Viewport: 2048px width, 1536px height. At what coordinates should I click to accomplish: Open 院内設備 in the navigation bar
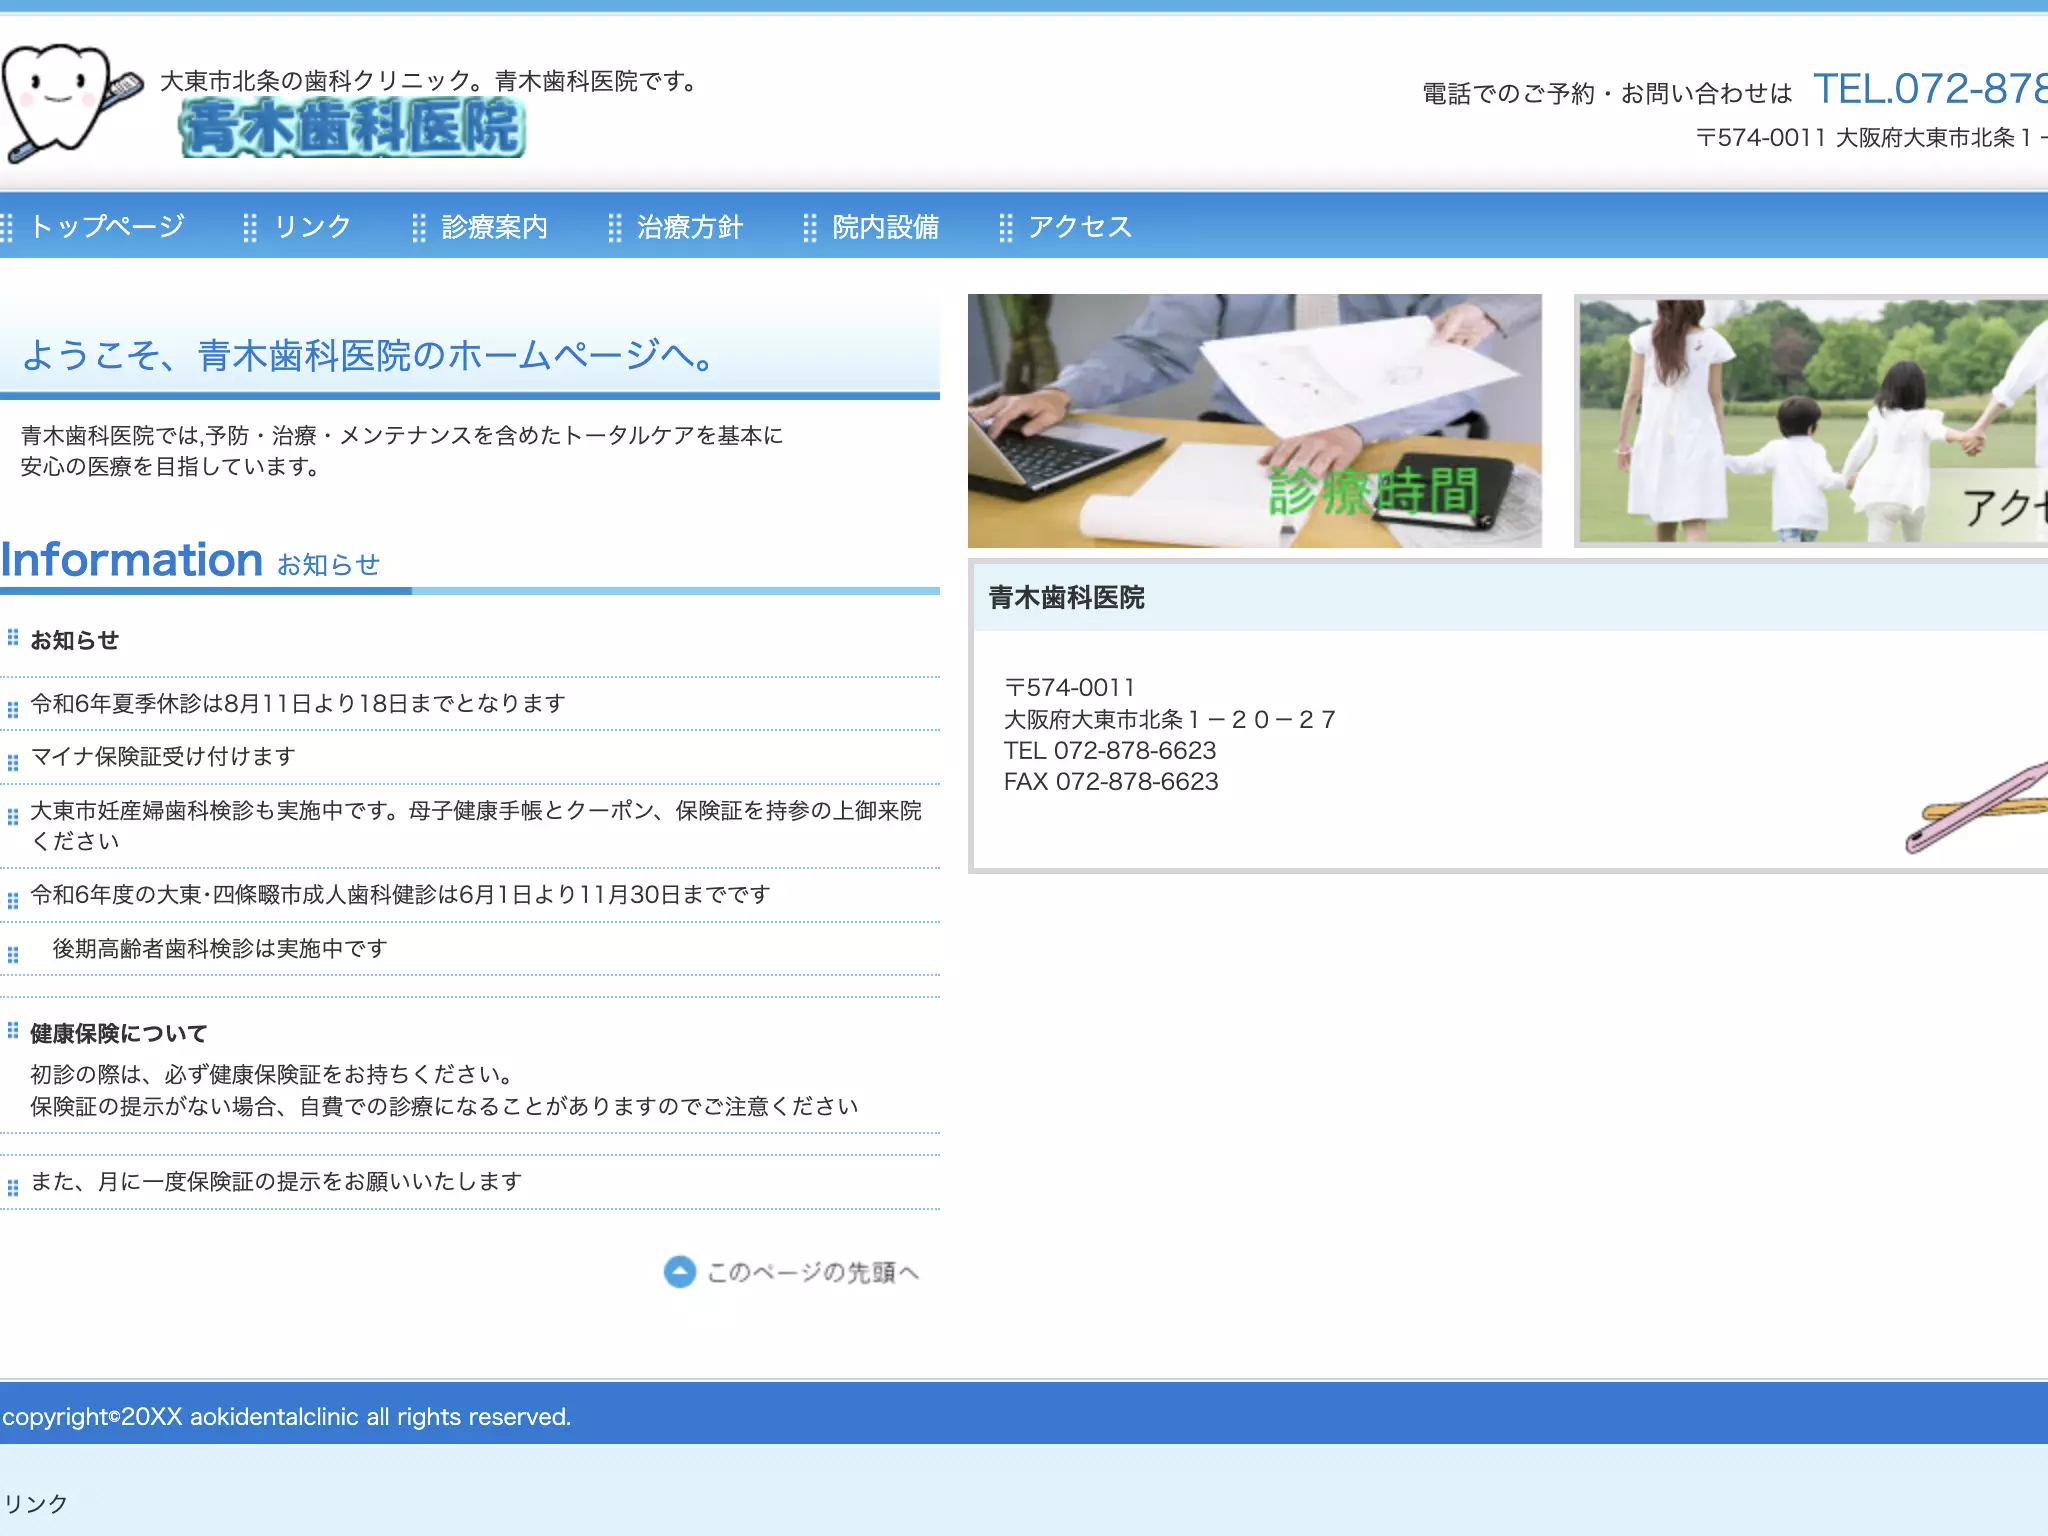(x=886, y=226)
